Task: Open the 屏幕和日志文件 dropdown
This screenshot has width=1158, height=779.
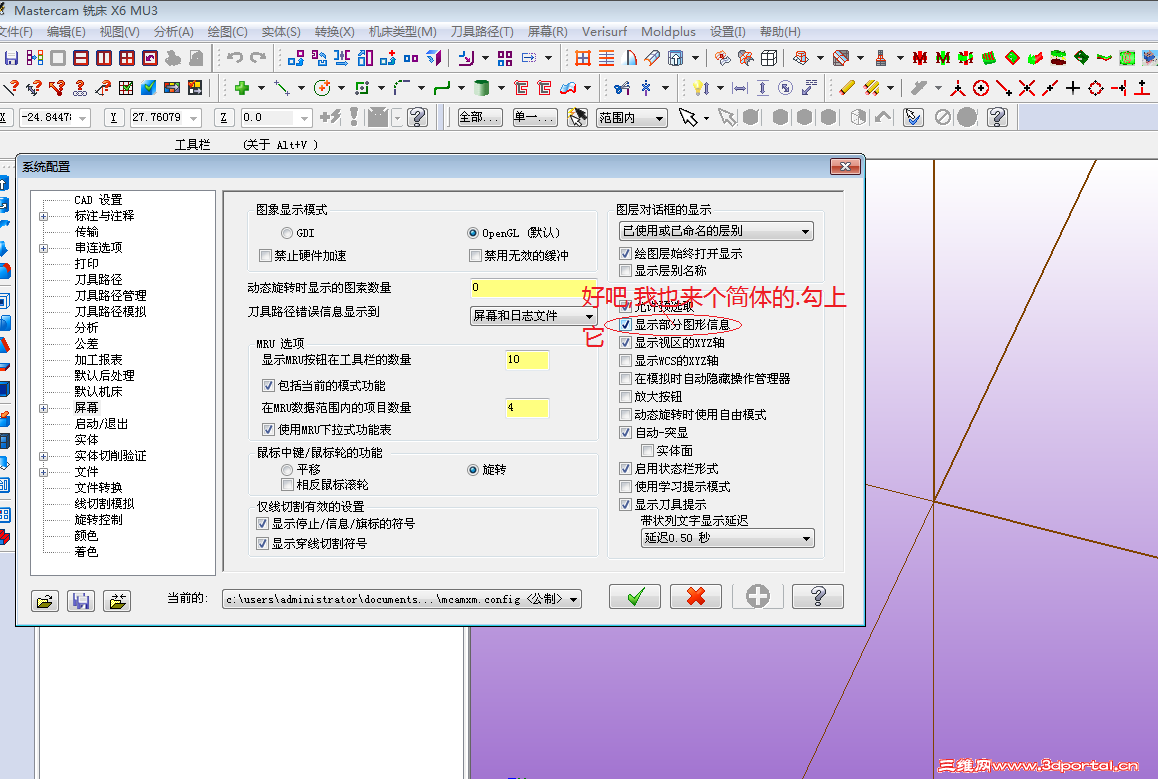Action: tap(533, 316)
